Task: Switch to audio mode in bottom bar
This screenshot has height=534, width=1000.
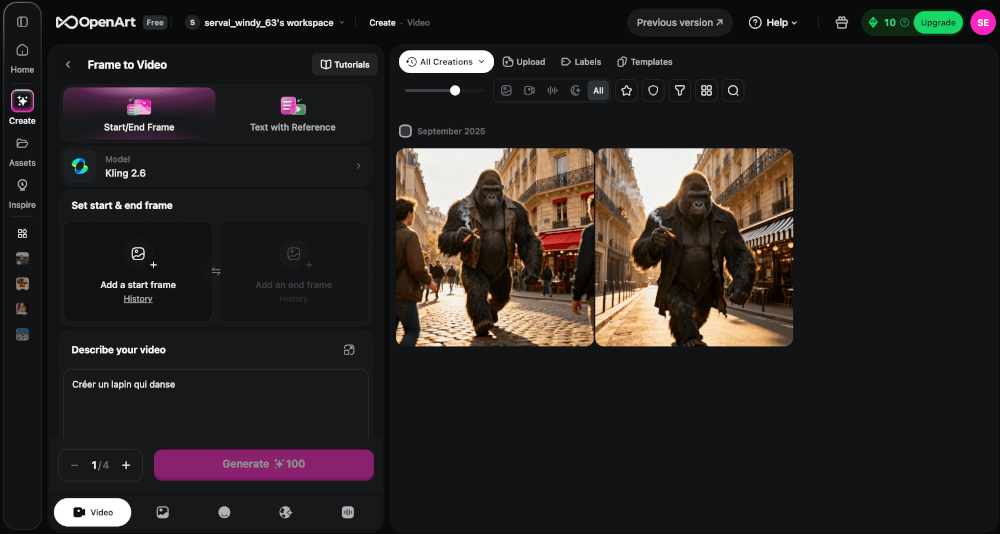Action: point(348,512)
